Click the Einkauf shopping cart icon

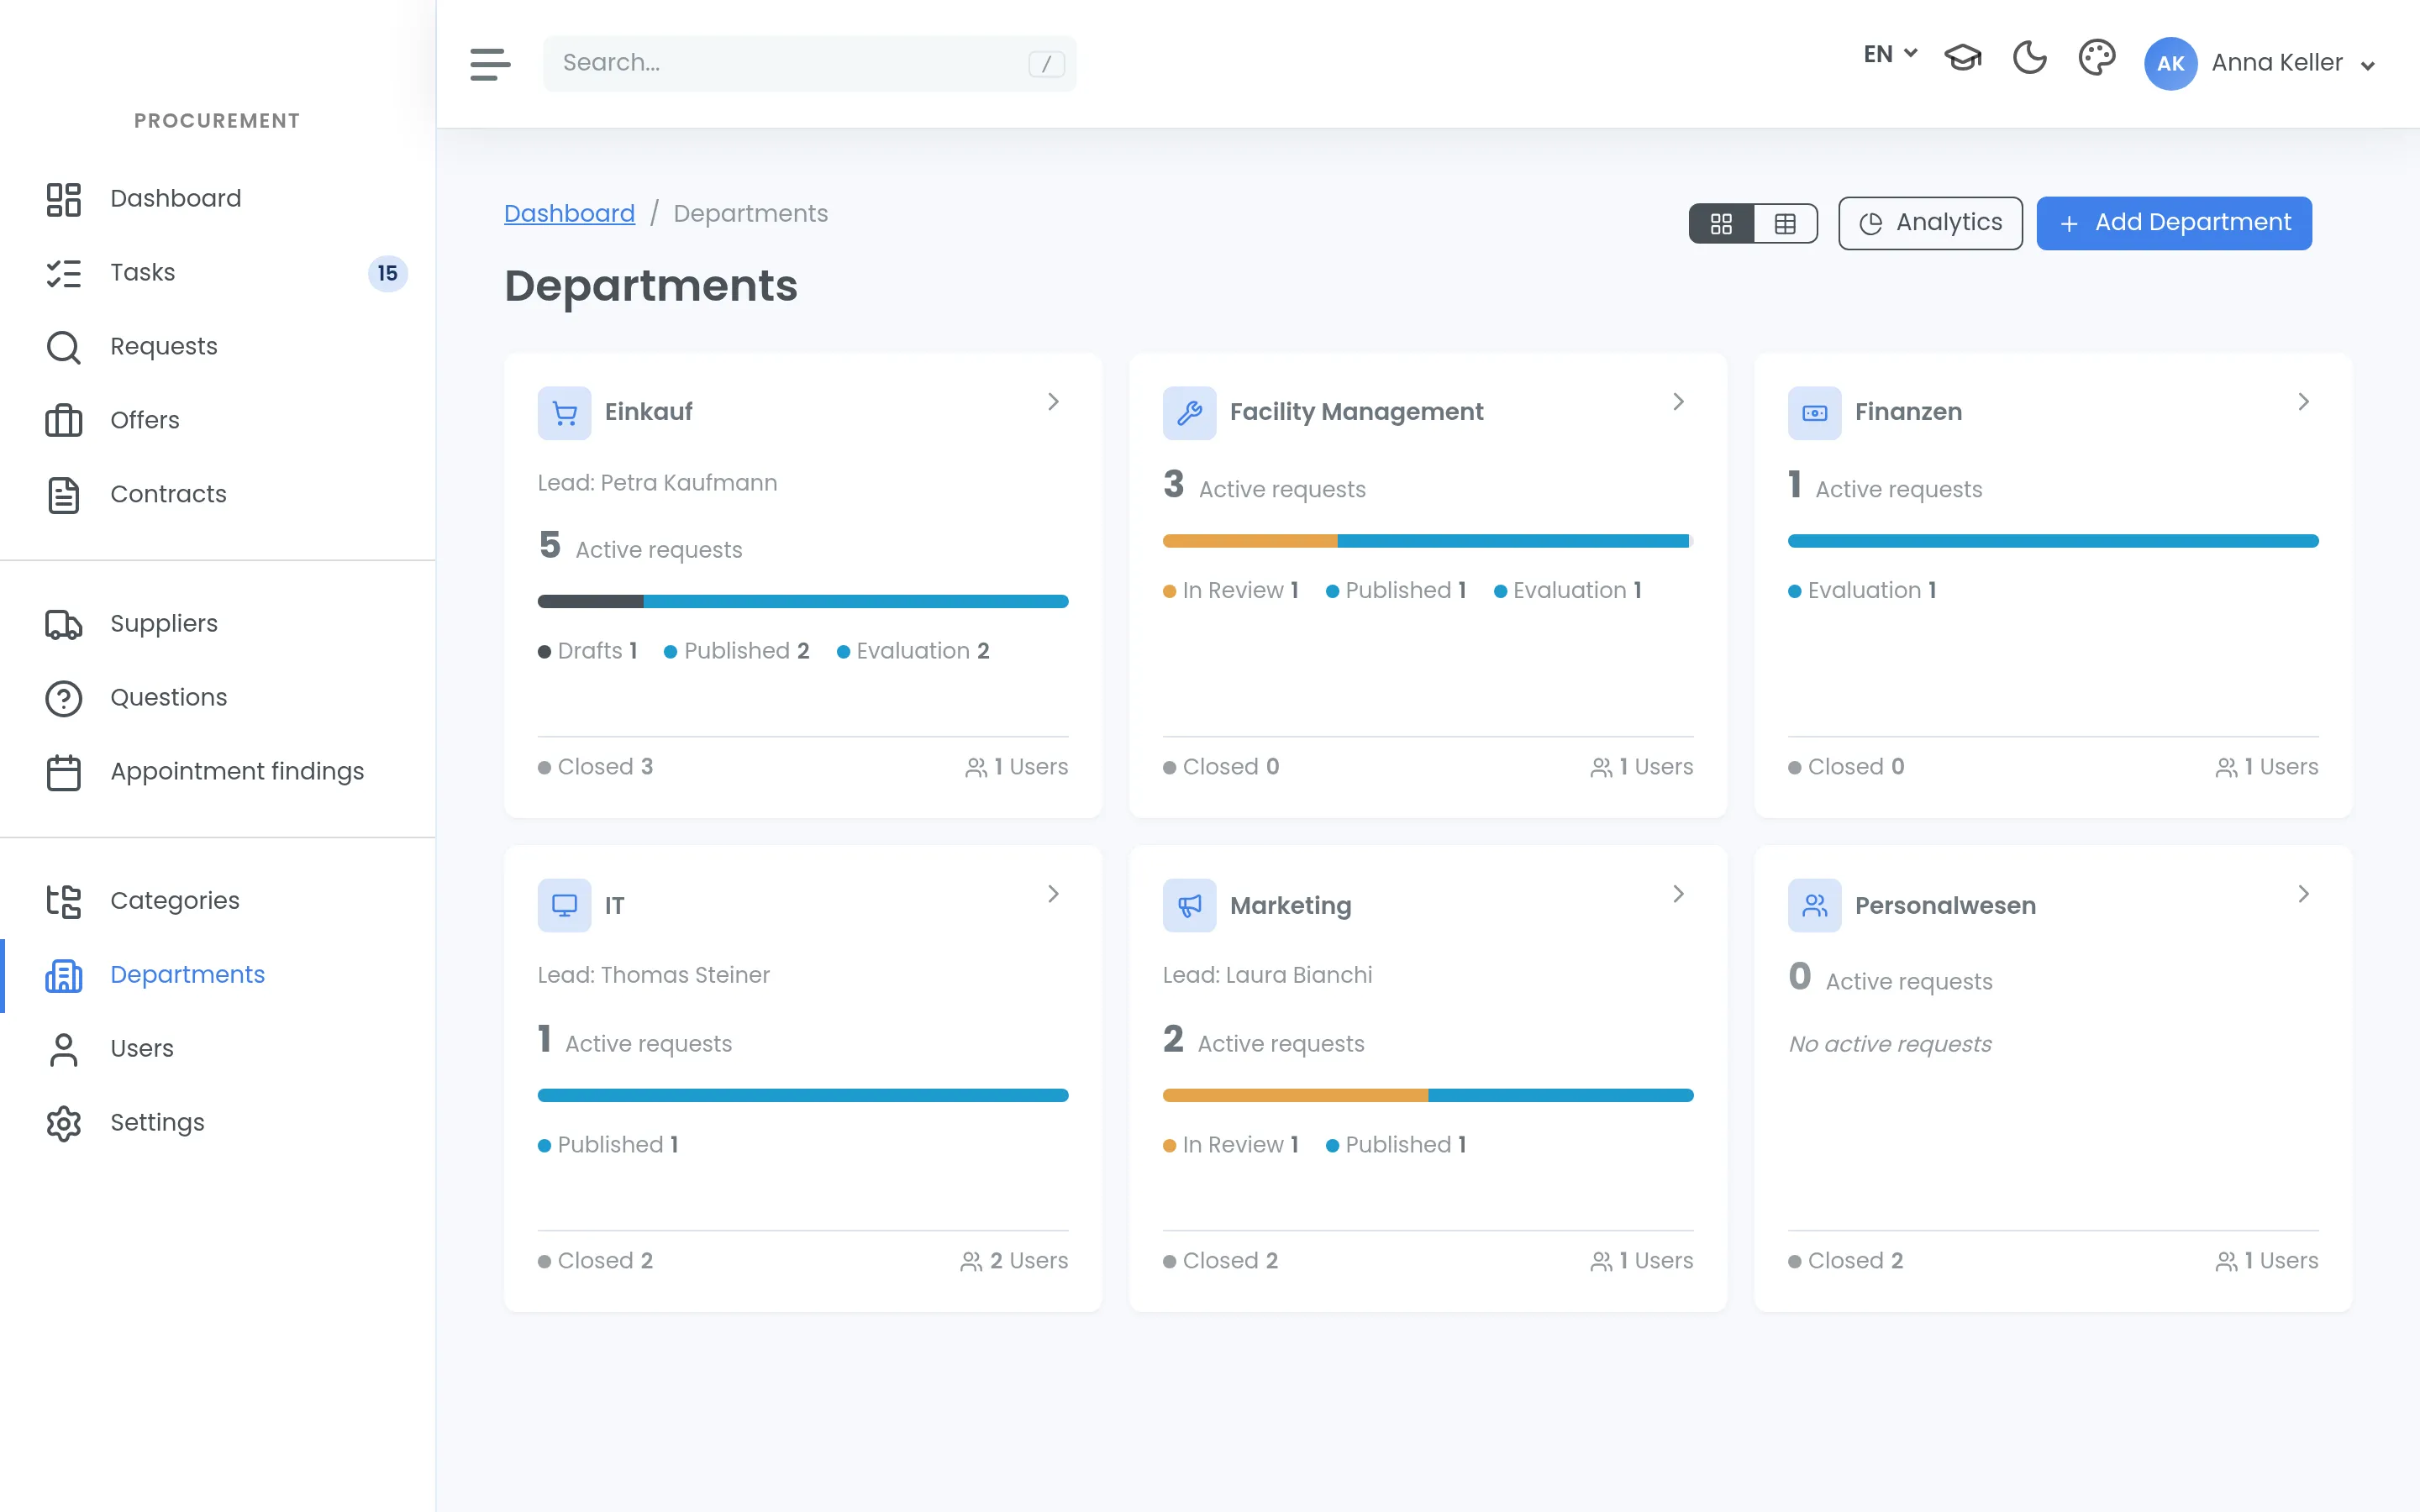pyautogui.click(x=564, y=413)
